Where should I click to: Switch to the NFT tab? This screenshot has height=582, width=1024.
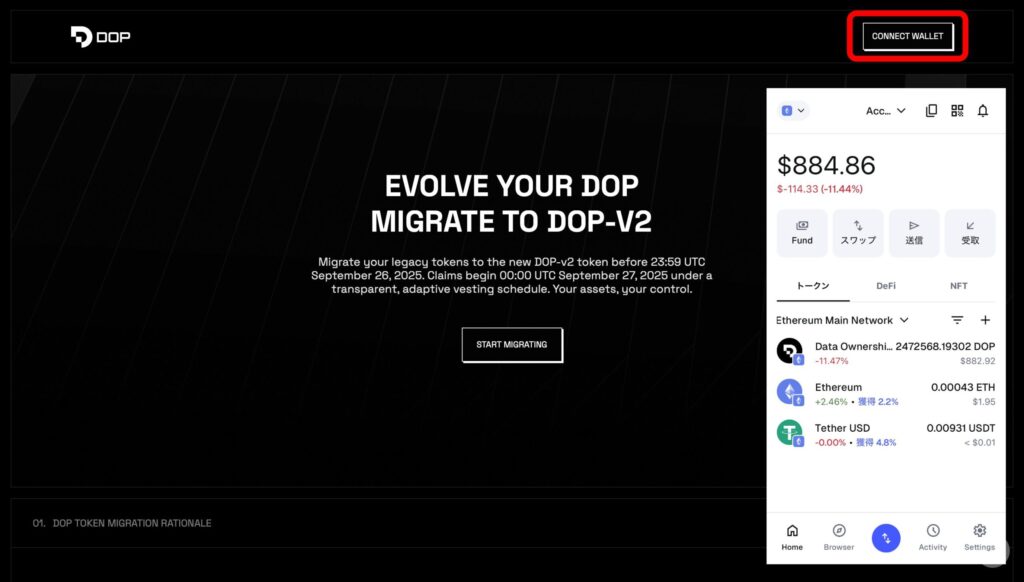pyautogui.click(x=959, y=286)
